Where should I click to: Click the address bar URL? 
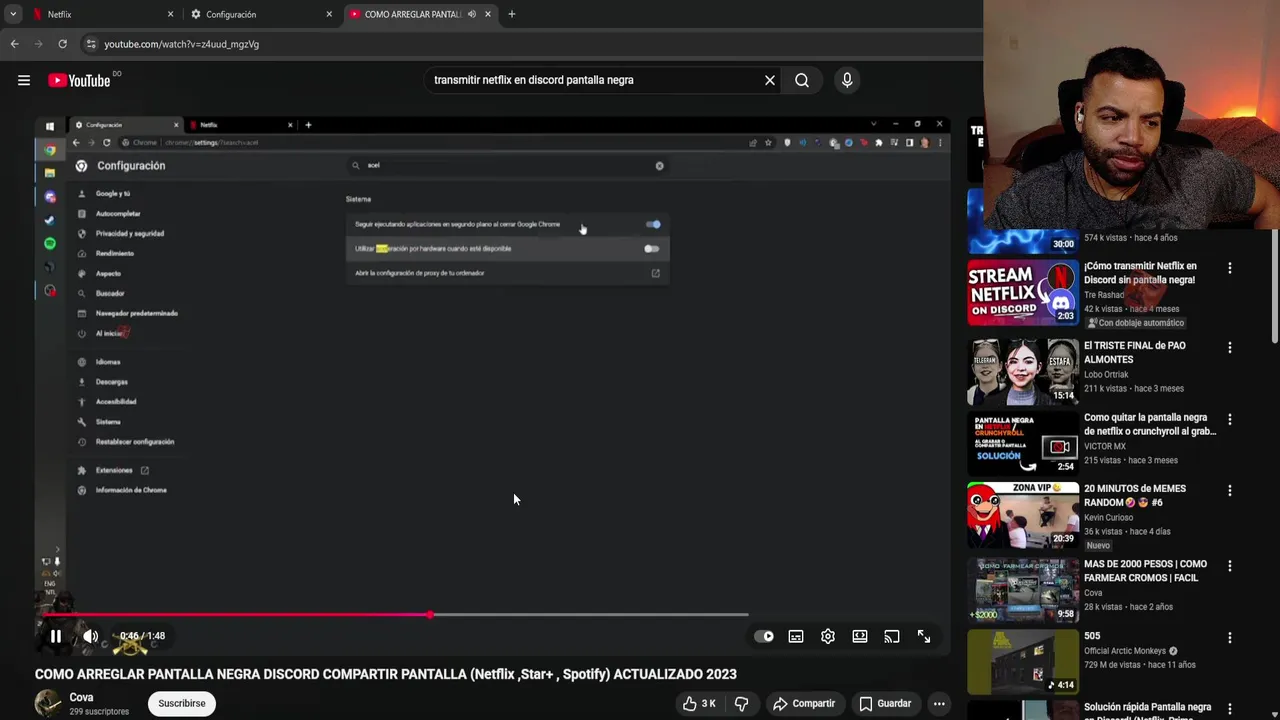pyautogui.click(x=182, y=44)
